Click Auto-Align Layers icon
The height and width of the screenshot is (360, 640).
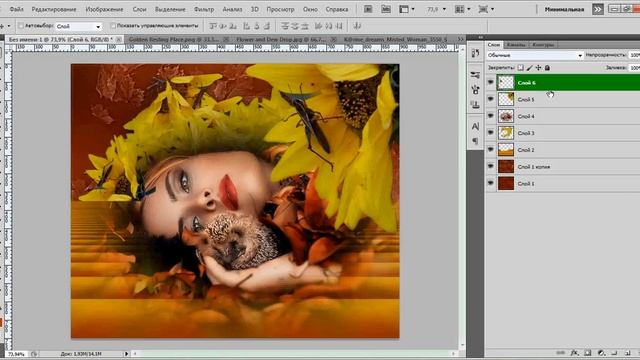pyautogui.click(x=357, y=26)
